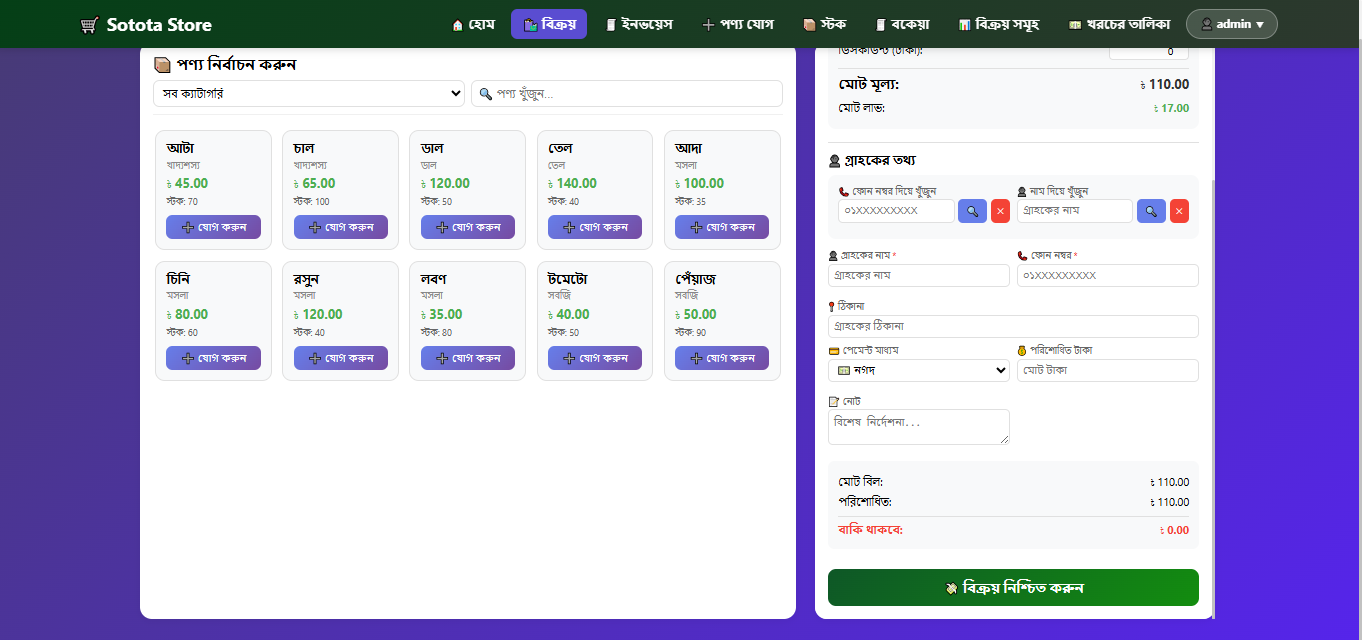Expand the নগদ payment method dropdown
Image resolution: width=1362 pixels, height=640 pixels.
[919, 370]
